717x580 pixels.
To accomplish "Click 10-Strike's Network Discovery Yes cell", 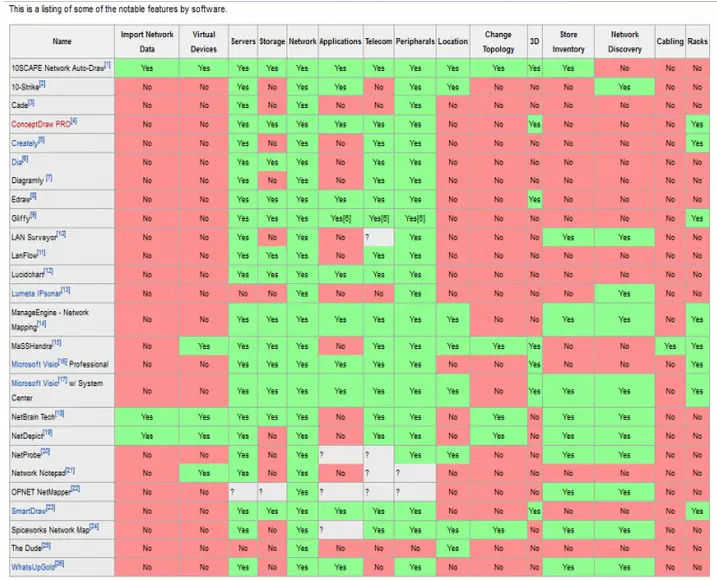I will pos(625,87).
